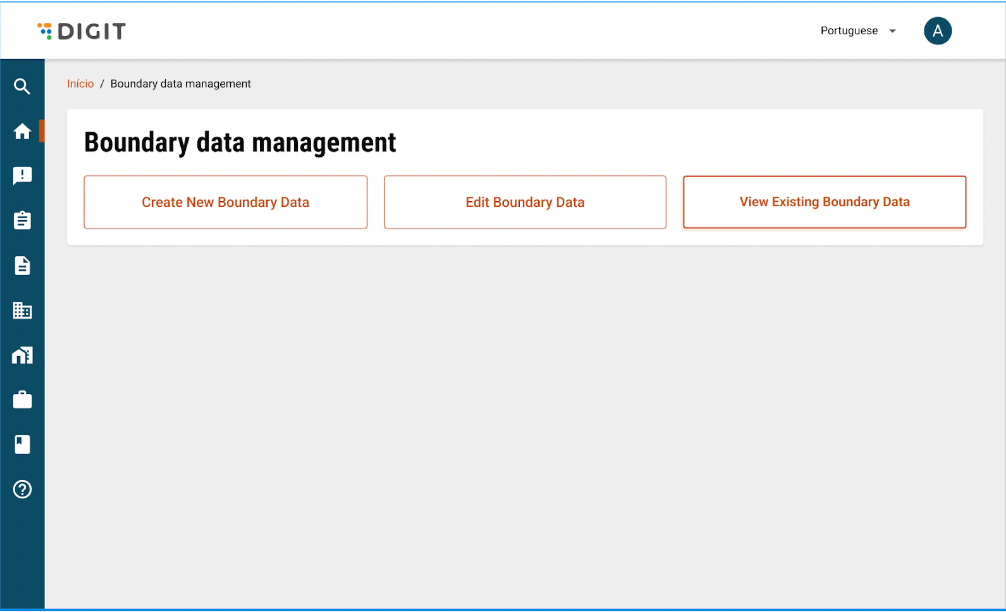Click Create New Boundary Data button
This screenshot has height=612, width=1006.
click(225, 202)
